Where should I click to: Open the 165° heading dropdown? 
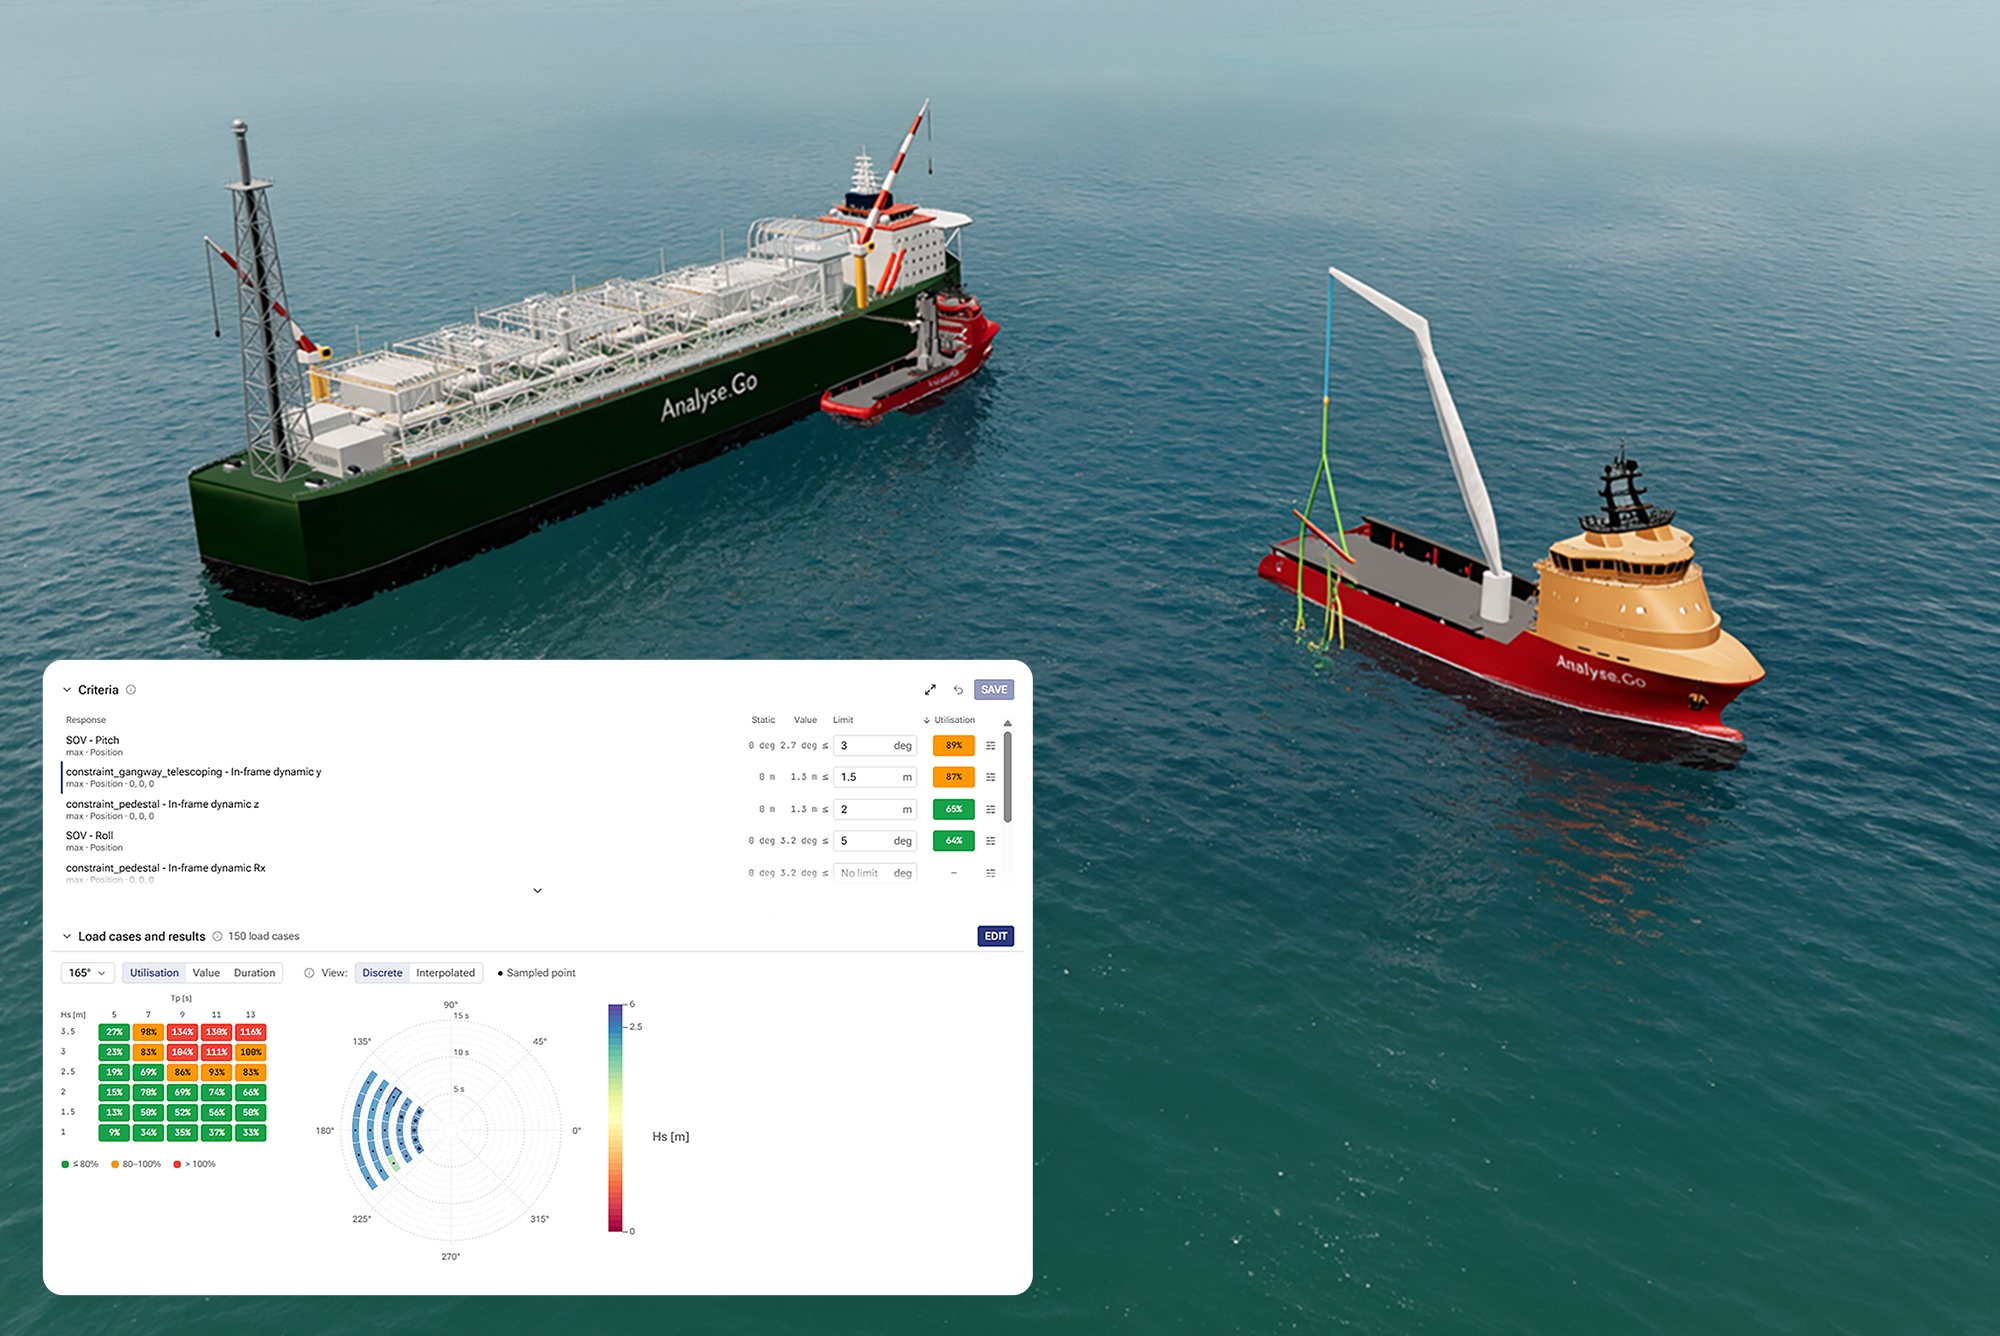tap(88, 973)
